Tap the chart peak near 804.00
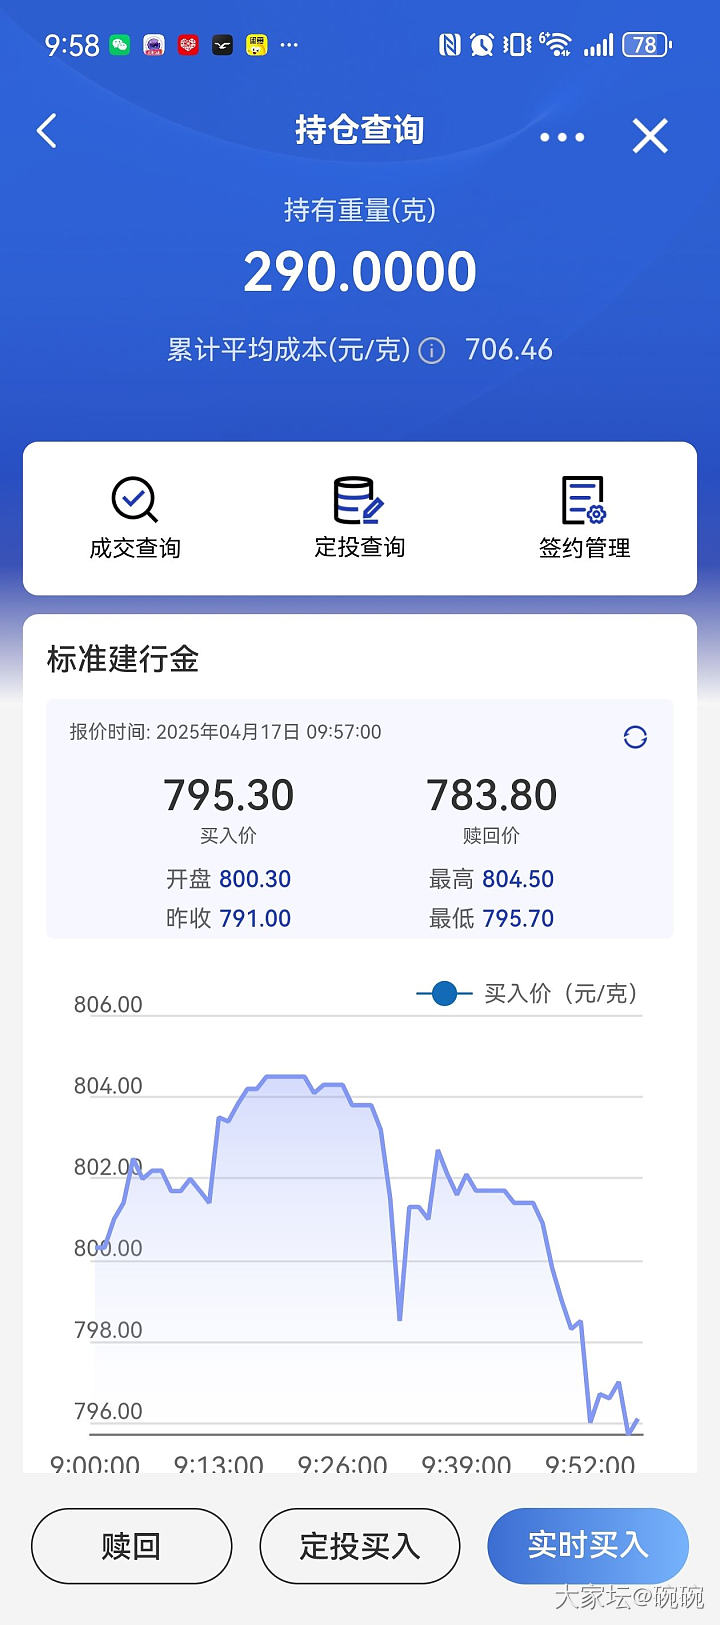The width and height of the screenshot is (720, 1625). coord(285,1077)
